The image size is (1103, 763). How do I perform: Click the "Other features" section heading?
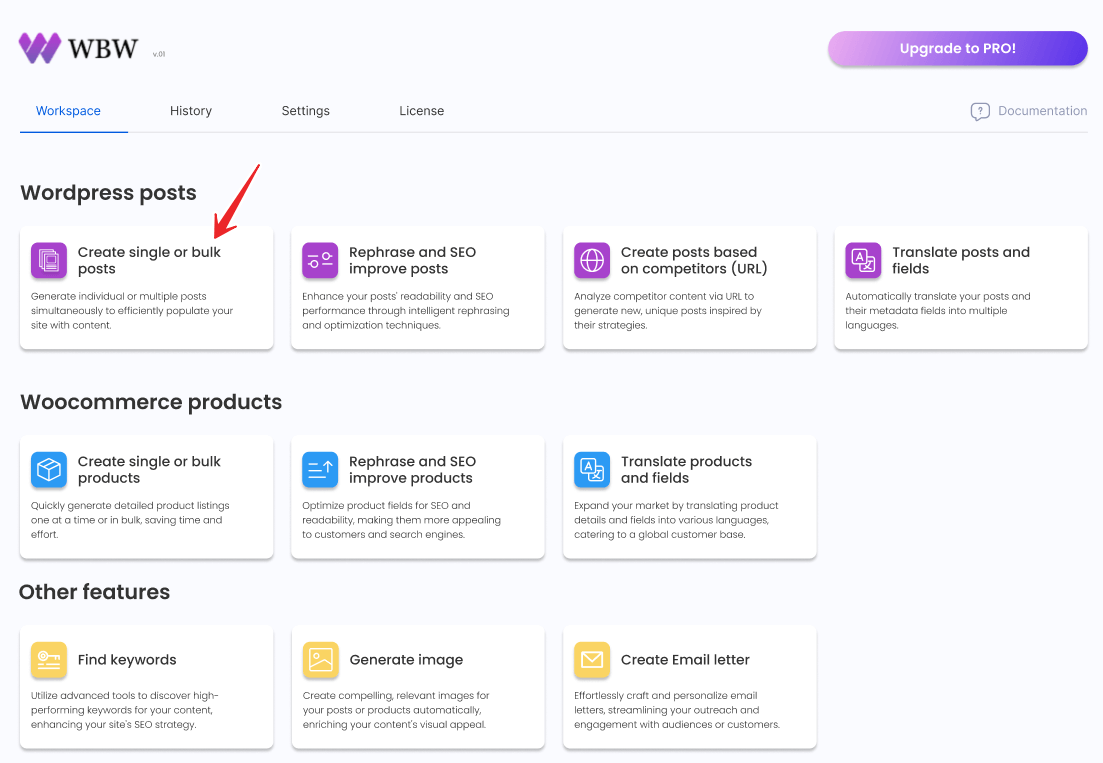pos(94,592)
